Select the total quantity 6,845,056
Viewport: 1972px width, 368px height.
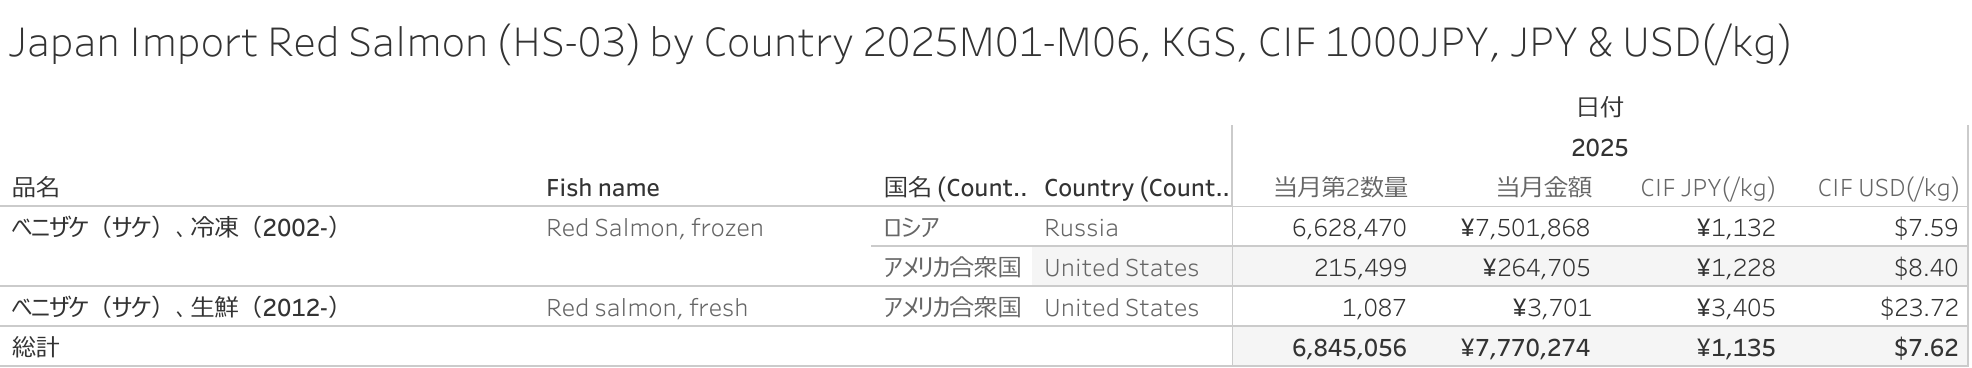pyautogui.click(x=1349, y=348)
